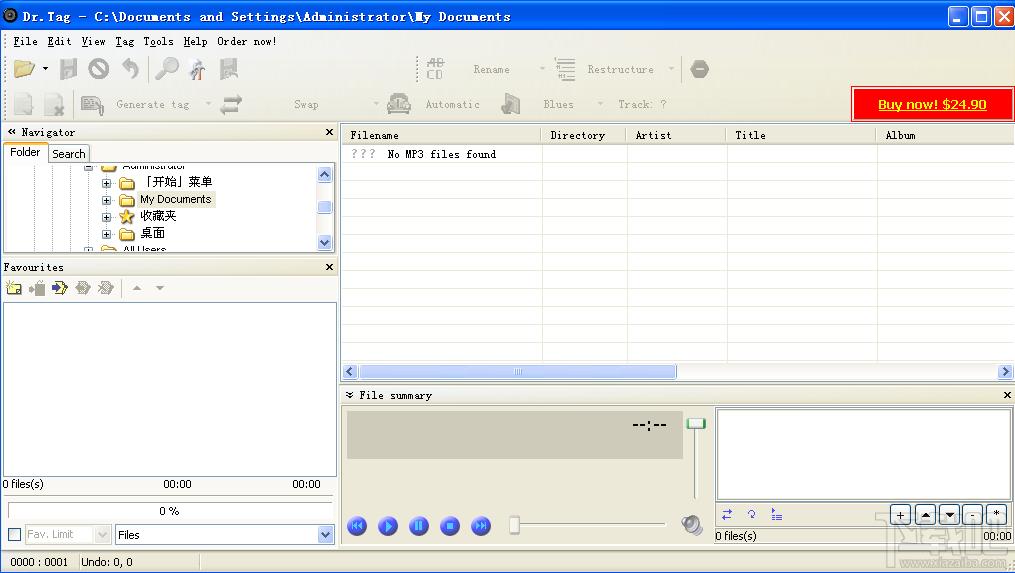Open the Tools menu
This screenshot has height=573, width=1015.
(159, 41)
